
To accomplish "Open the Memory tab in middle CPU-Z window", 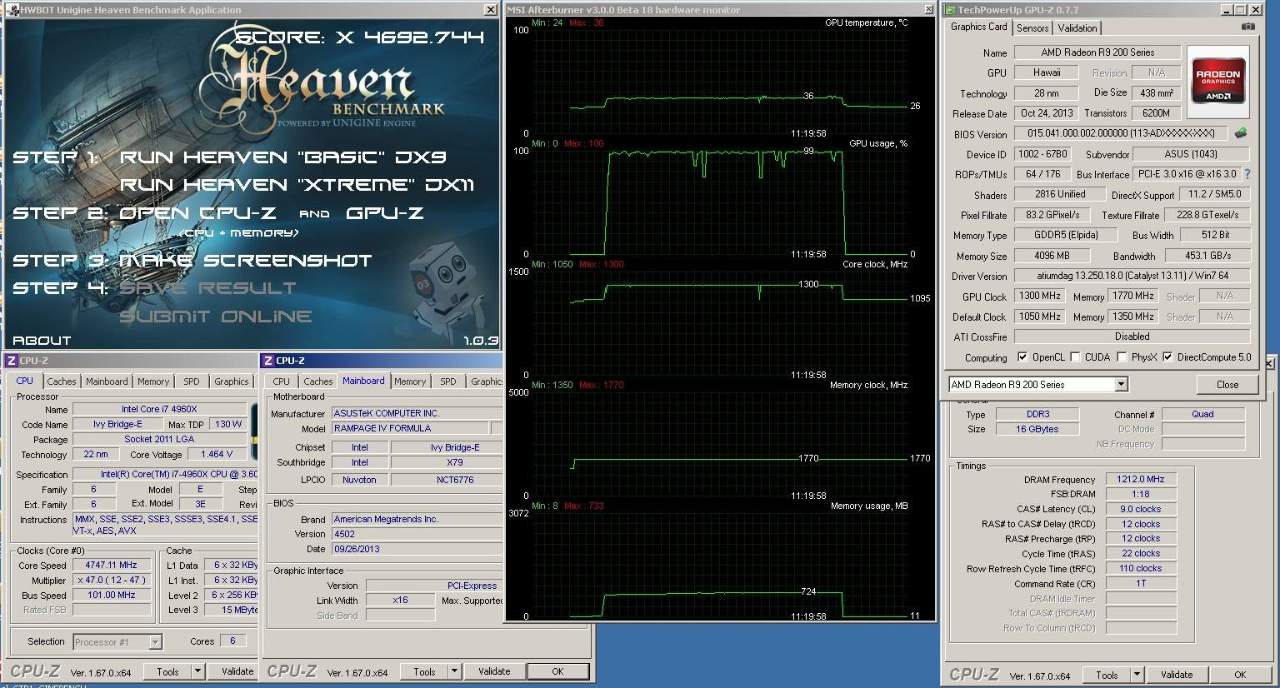I will [410, 381].
